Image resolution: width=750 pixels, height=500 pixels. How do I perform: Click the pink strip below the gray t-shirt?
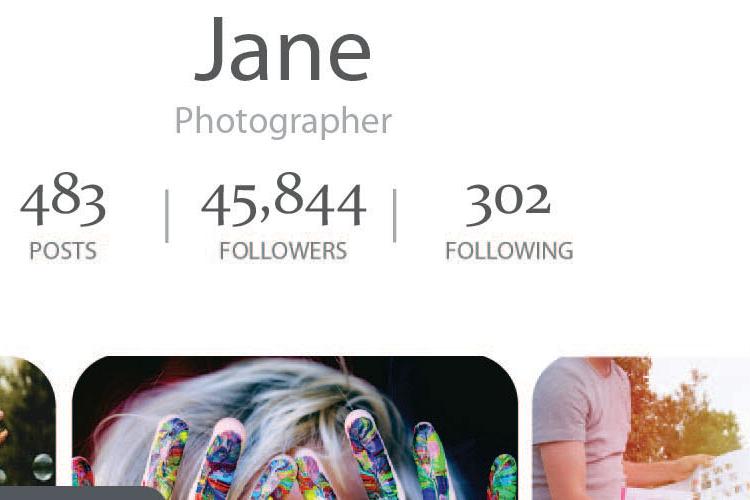(x=624, y=494)
